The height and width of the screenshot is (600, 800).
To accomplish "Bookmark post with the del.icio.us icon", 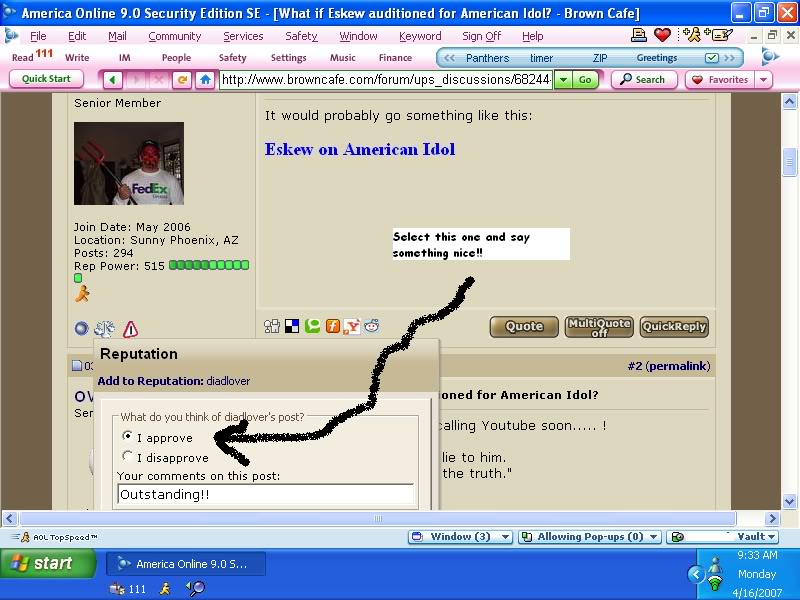I will (292, 326).
